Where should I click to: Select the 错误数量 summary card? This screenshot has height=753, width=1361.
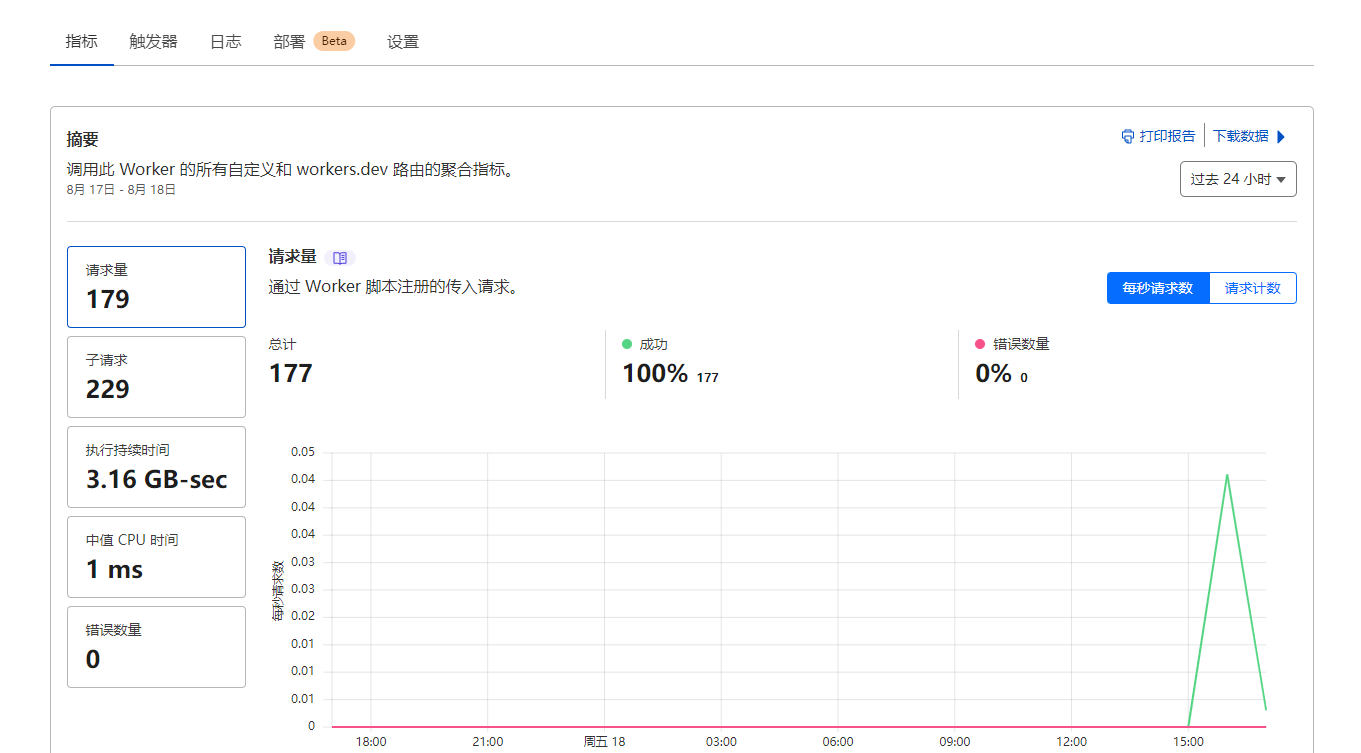(x=156, y=647)
